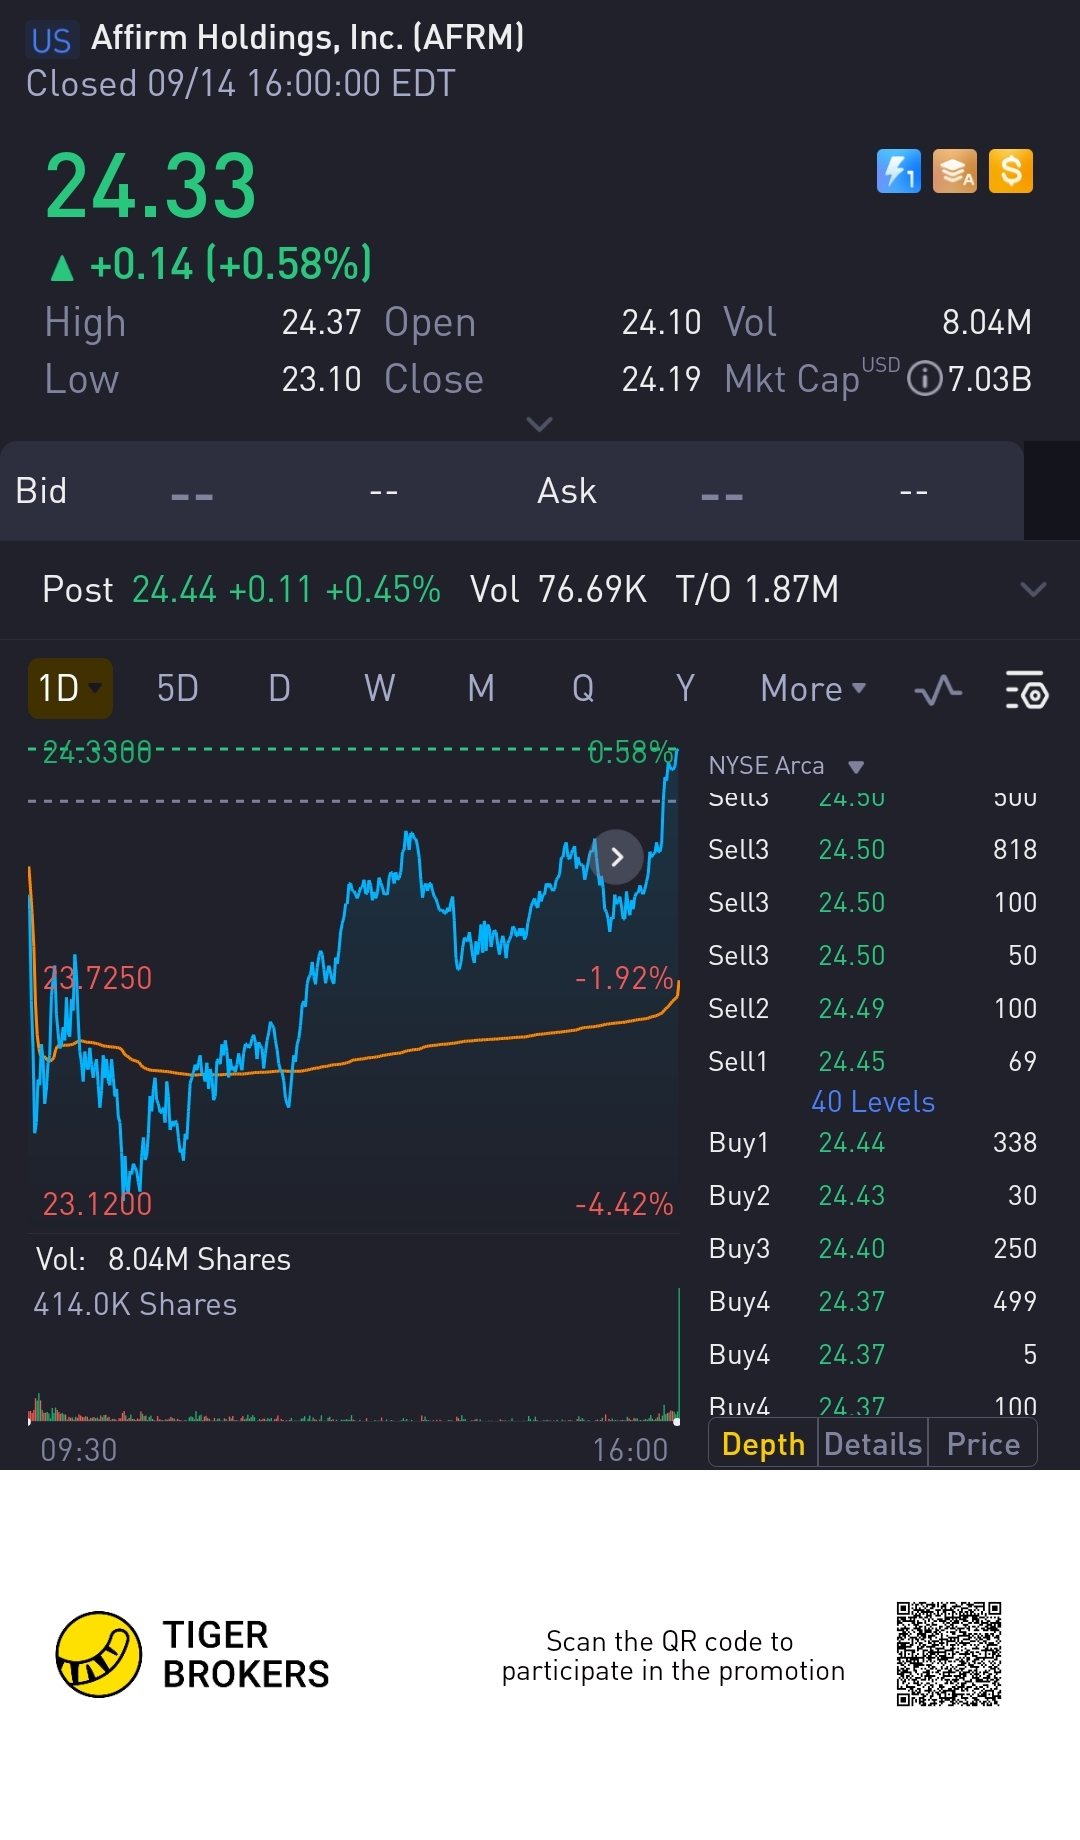
Task: Tap the Vol 8.04M Shares label
Action: coord(163,1259)
